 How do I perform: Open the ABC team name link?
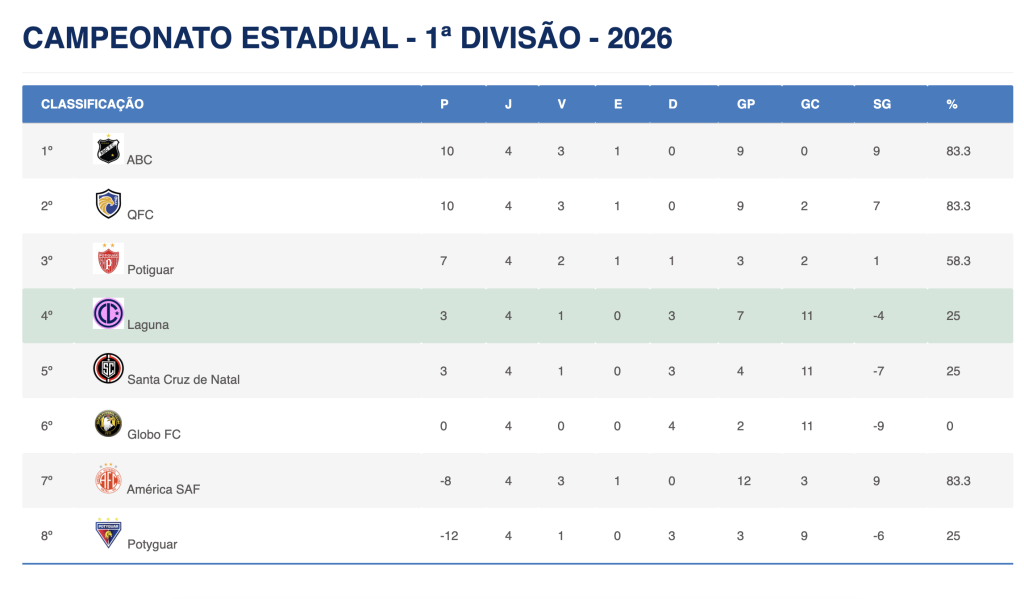coord(140,160)
